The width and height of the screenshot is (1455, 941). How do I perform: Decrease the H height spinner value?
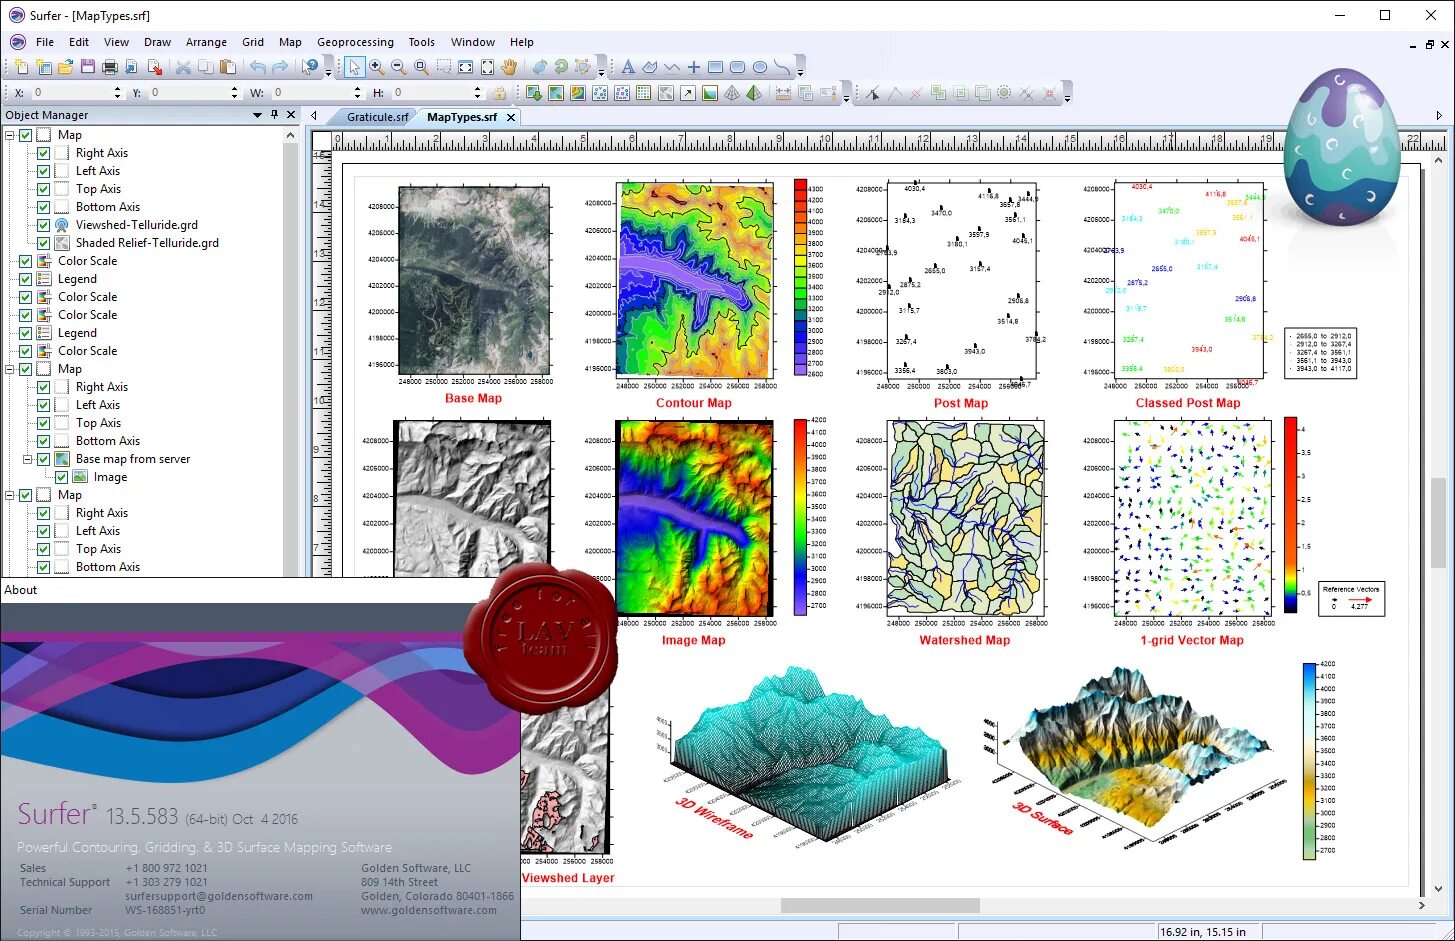477,96
